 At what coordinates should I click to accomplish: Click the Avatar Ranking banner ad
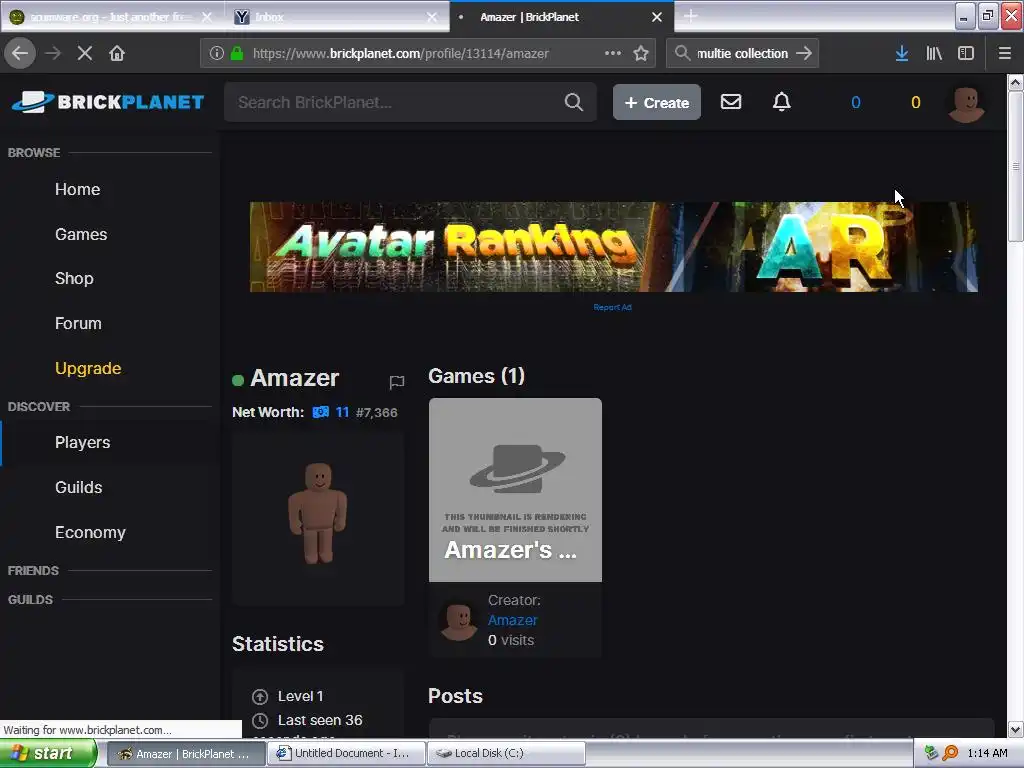[x=613, y=247]
